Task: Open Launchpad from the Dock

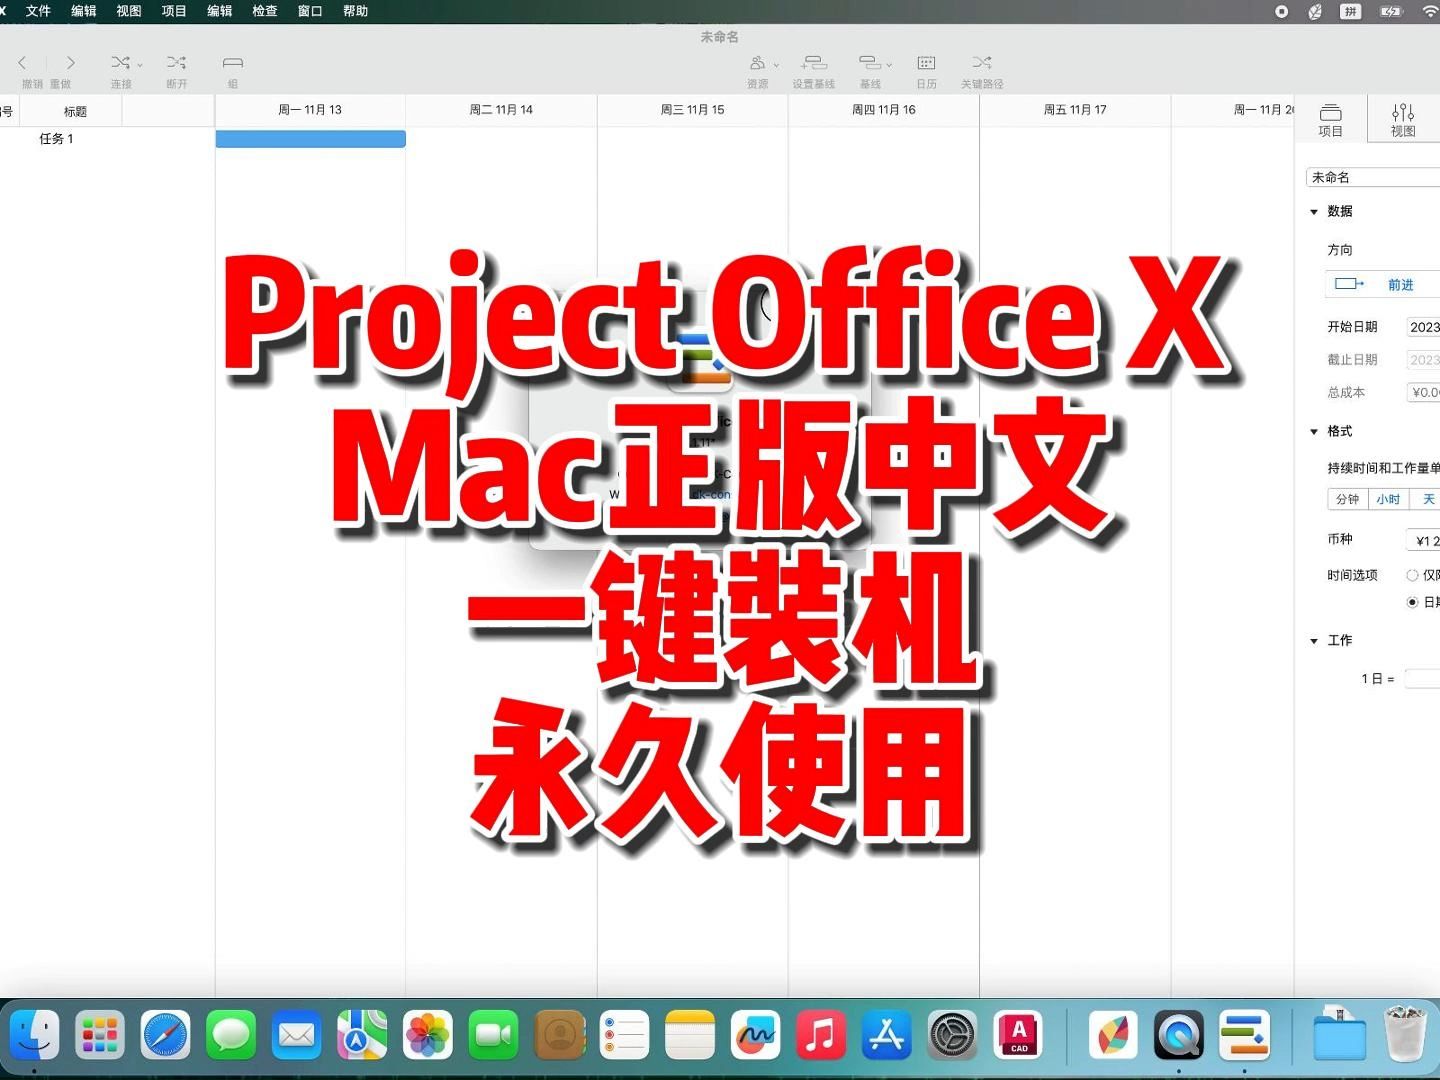Action: pos(99,1037)
